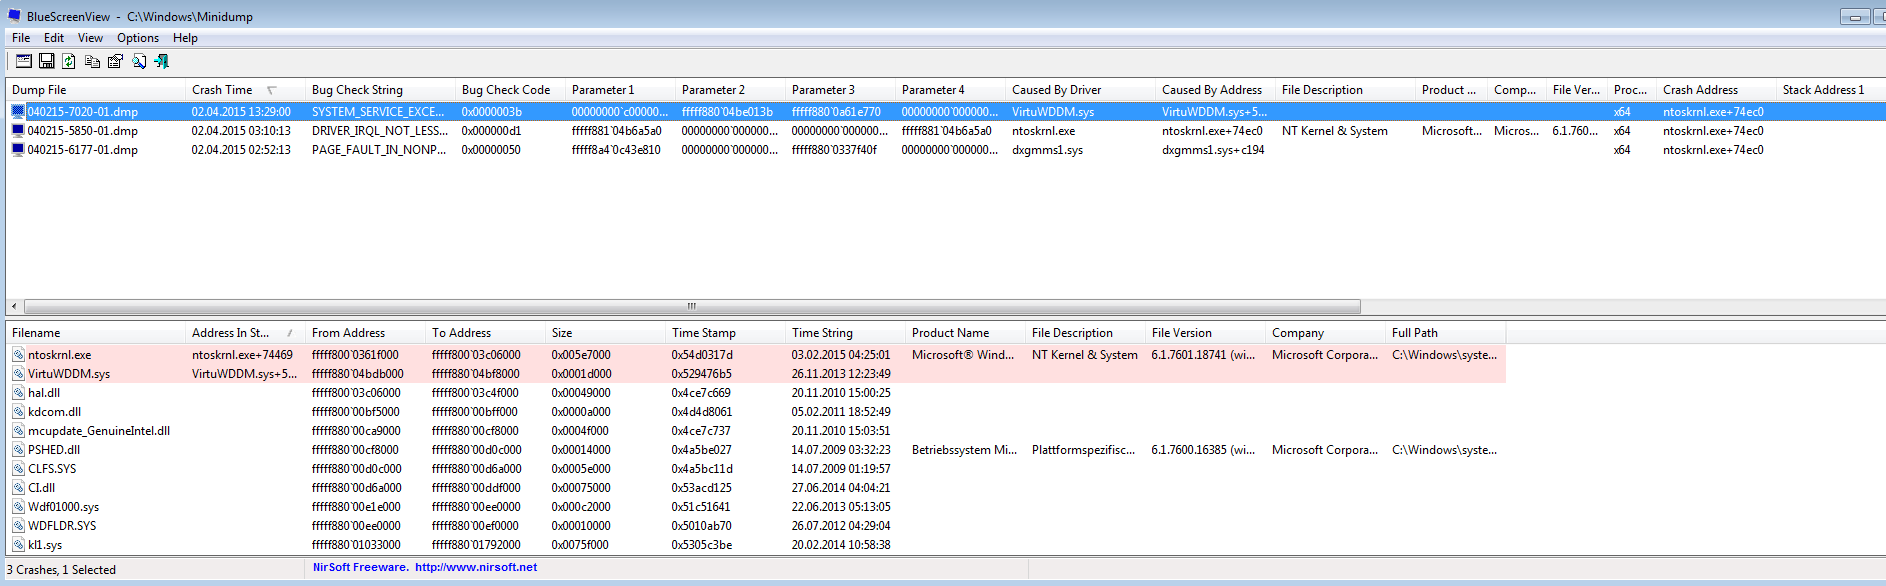This screenshot has width=1886, height=586.
Task: Click the Copy selected items icon
Action: pyautogui.click(x=92, y=61)
